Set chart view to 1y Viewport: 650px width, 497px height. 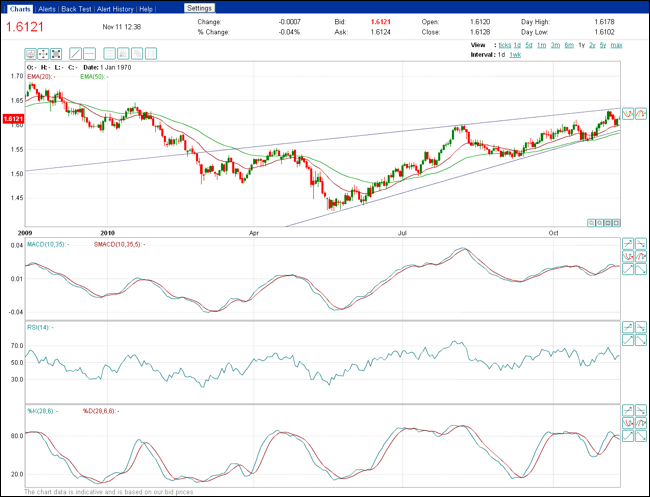(582, 45)
